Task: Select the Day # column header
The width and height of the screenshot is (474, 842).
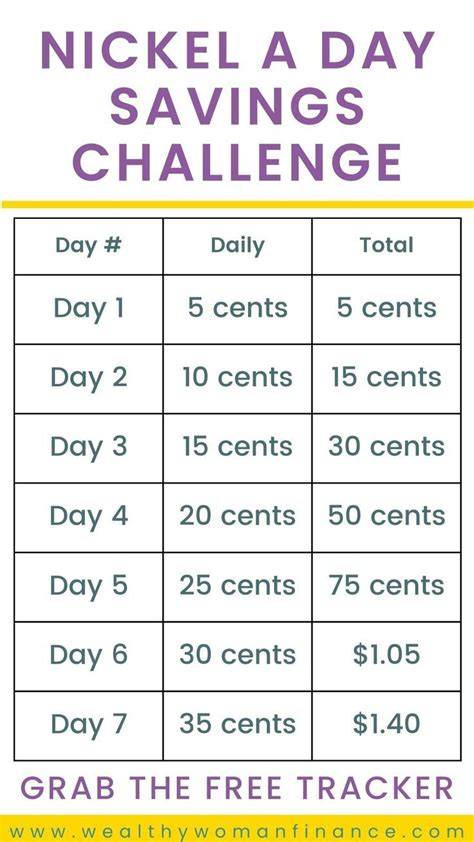Action: point(89,246)
